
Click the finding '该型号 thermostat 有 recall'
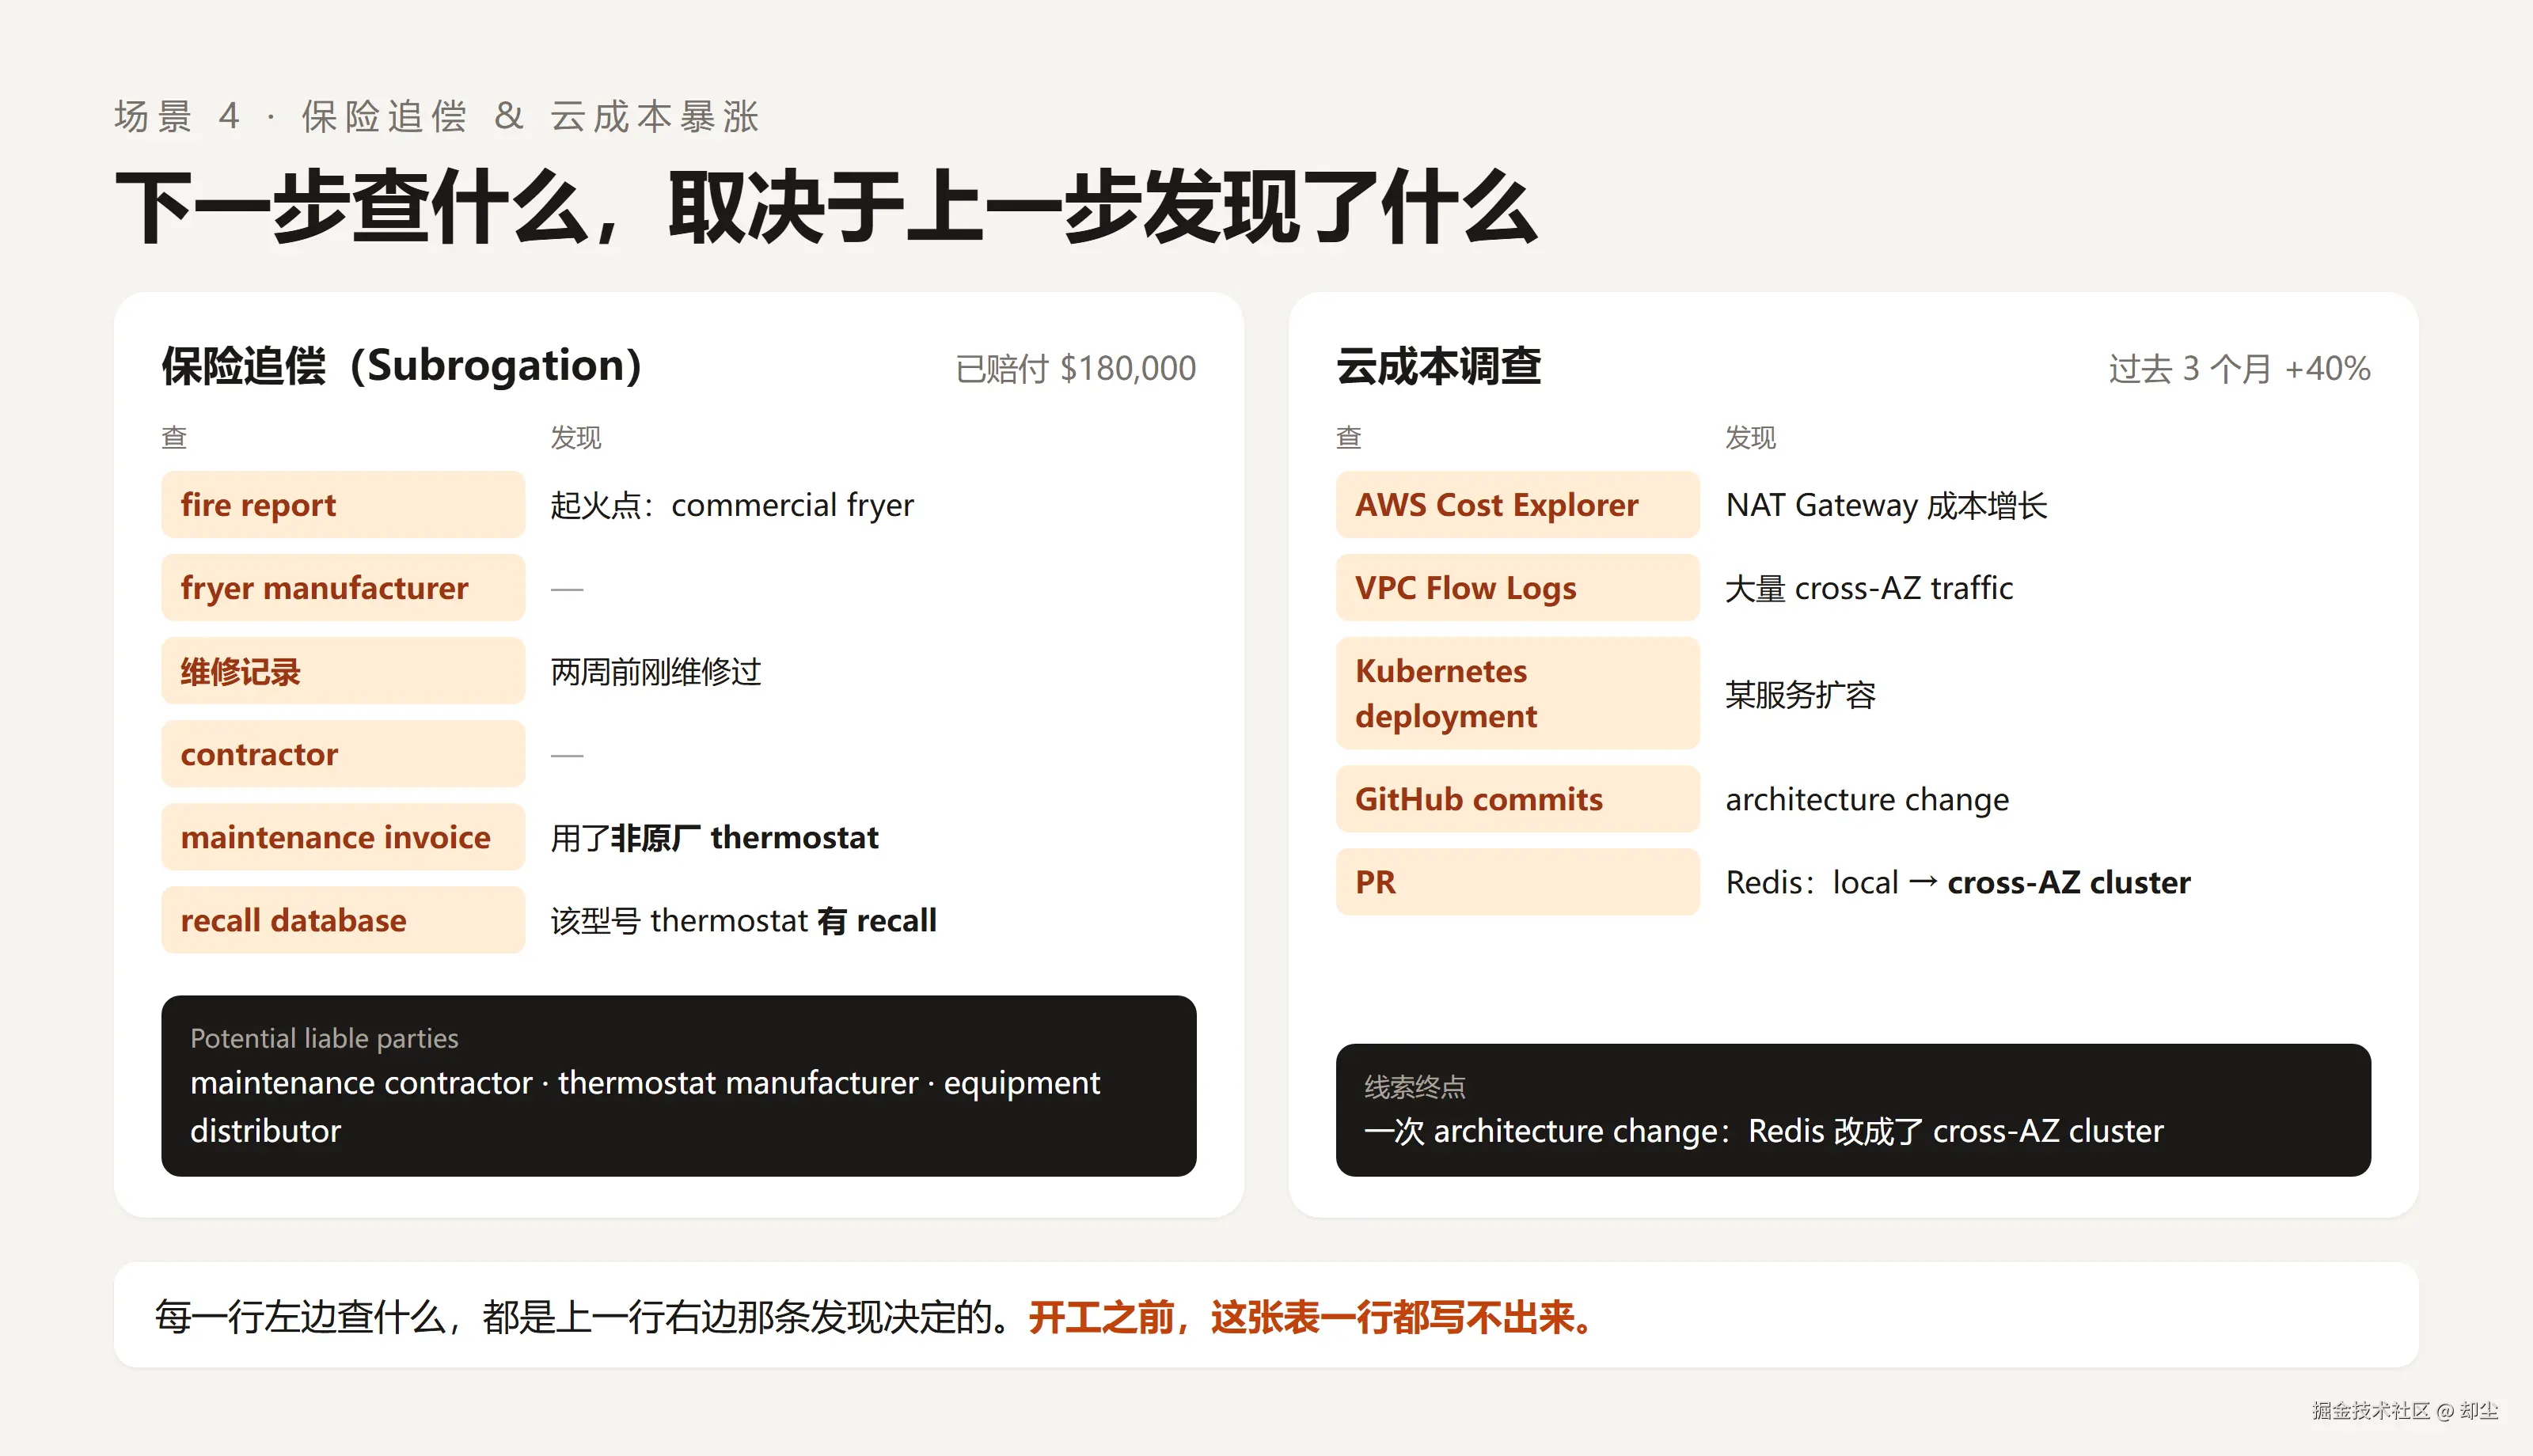(x=743, y=920)
